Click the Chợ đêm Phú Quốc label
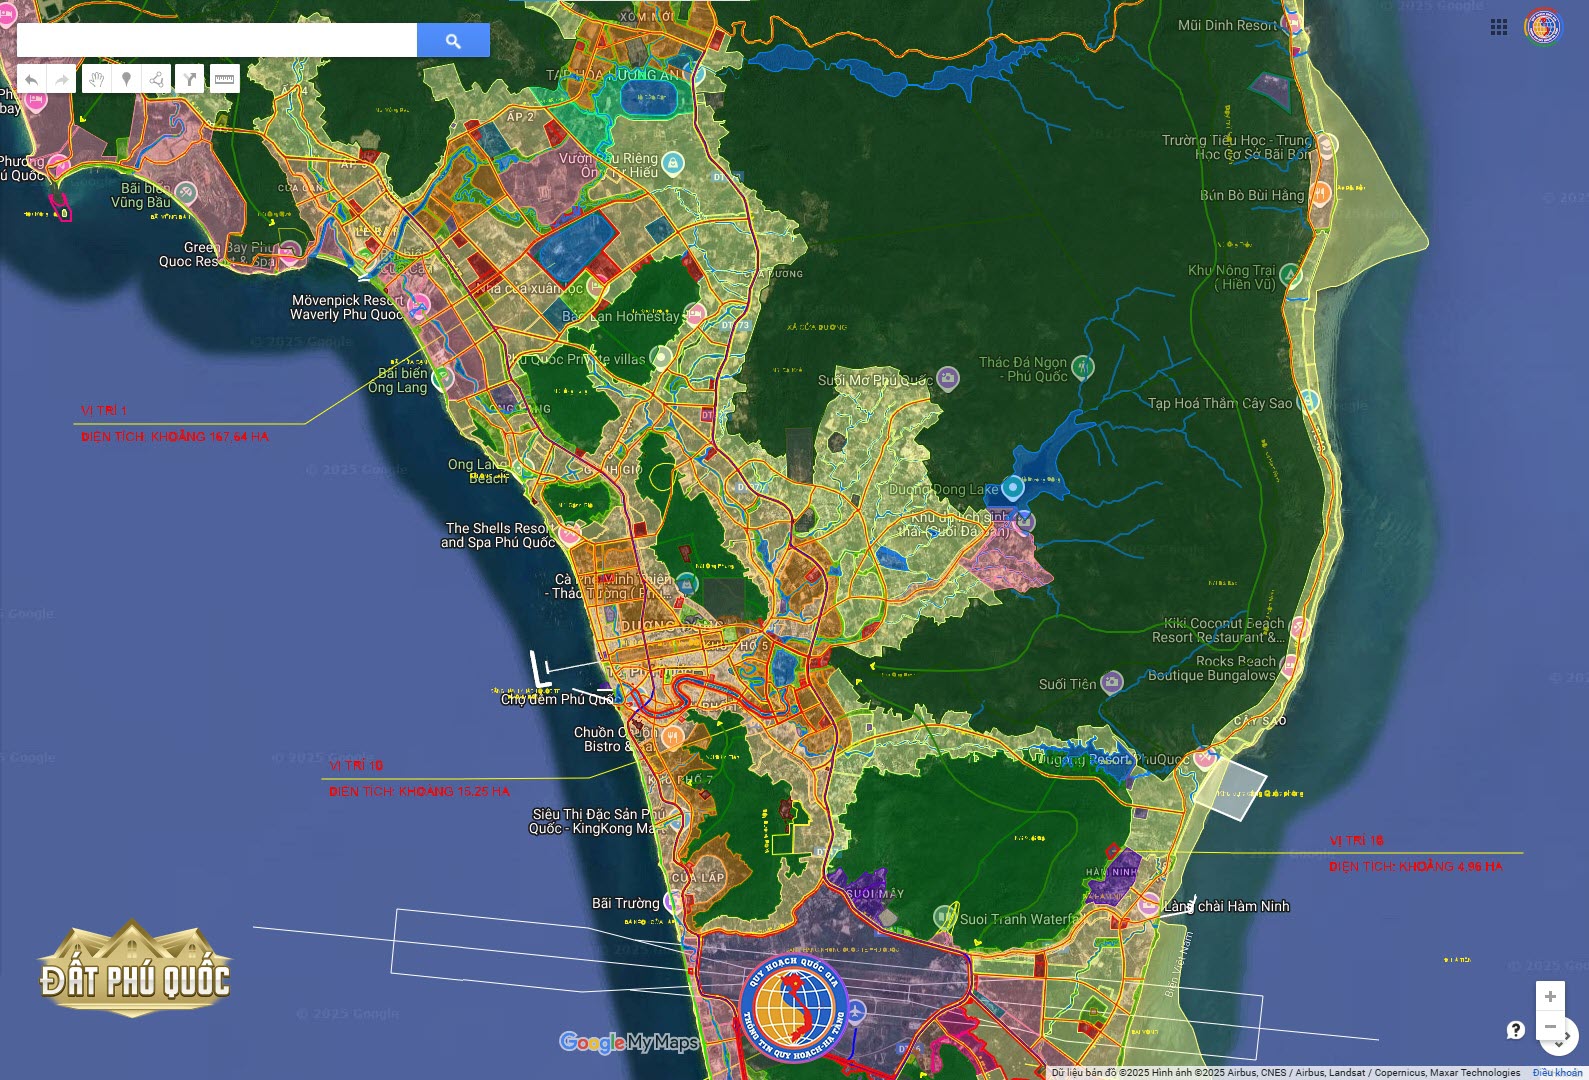This screenshot has width=1589, height=1080. 557,699
